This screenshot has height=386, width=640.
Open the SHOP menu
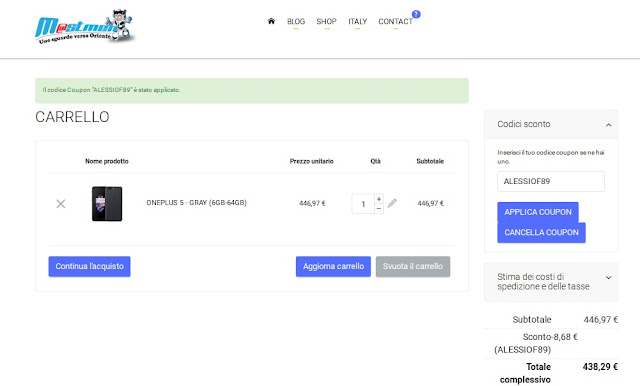click(x=327, y=22)
